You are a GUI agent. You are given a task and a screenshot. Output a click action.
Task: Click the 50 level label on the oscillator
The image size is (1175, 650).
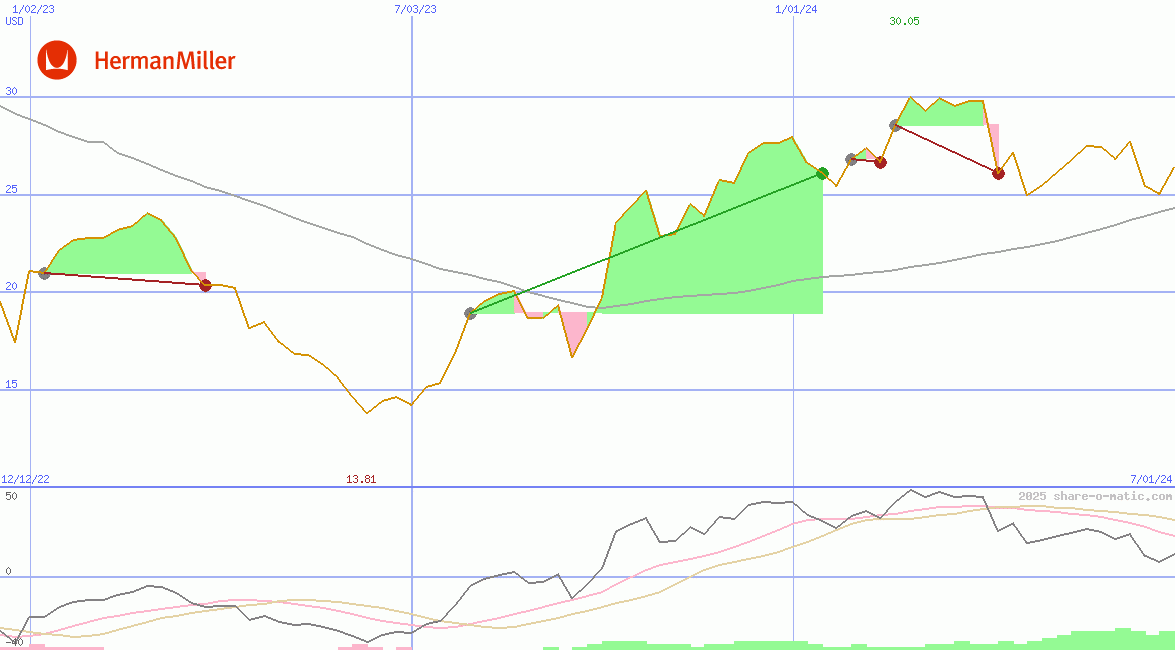pos(11,495)
